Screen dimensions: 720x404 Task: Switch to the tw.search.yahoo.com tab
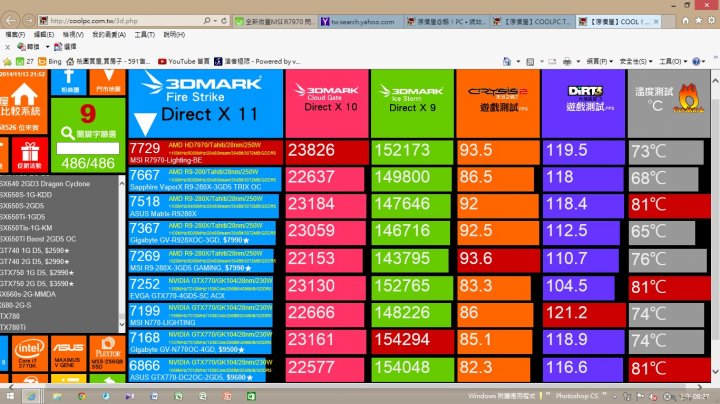click(360, 21)
